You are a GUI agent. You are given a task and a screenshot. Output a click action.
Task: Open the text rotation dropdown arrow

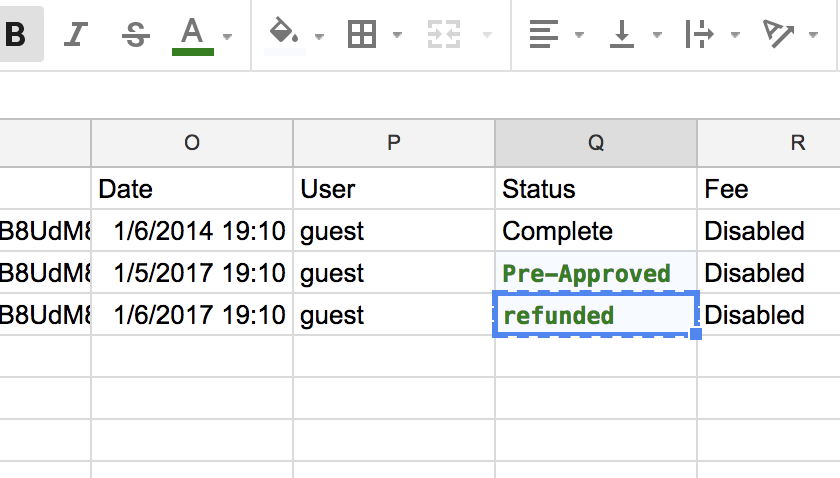813,35
